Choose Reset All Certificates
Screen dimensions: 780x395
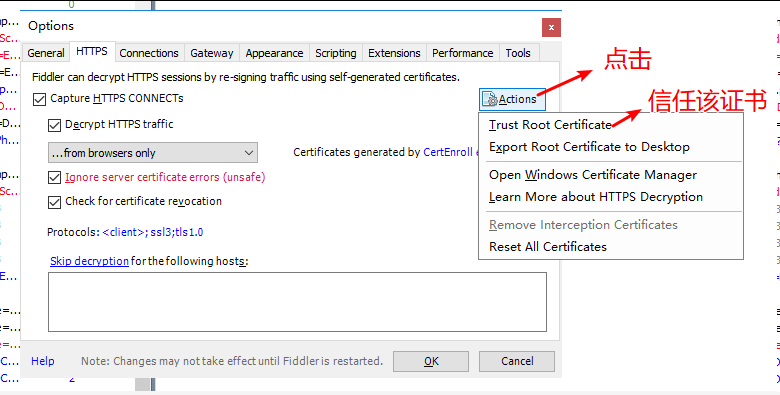click(x=548, y=247)
